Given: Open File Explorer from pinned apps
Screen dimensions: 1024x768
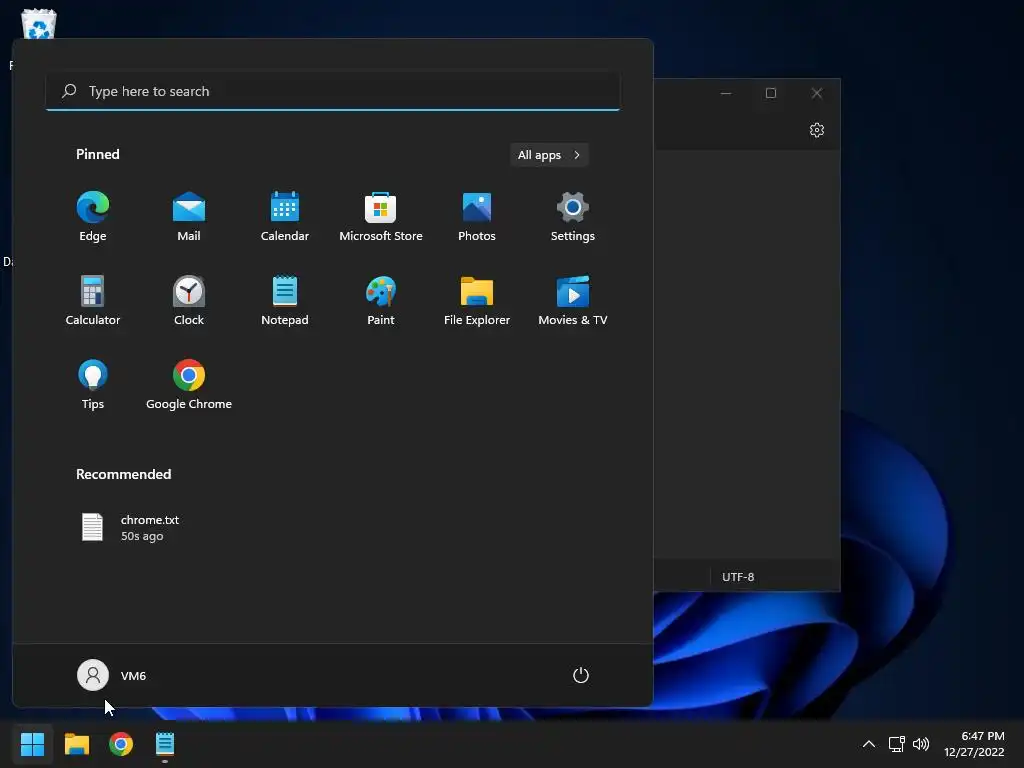Looking at the screenshot, I should pyautogui.click(x=477, y=300).
